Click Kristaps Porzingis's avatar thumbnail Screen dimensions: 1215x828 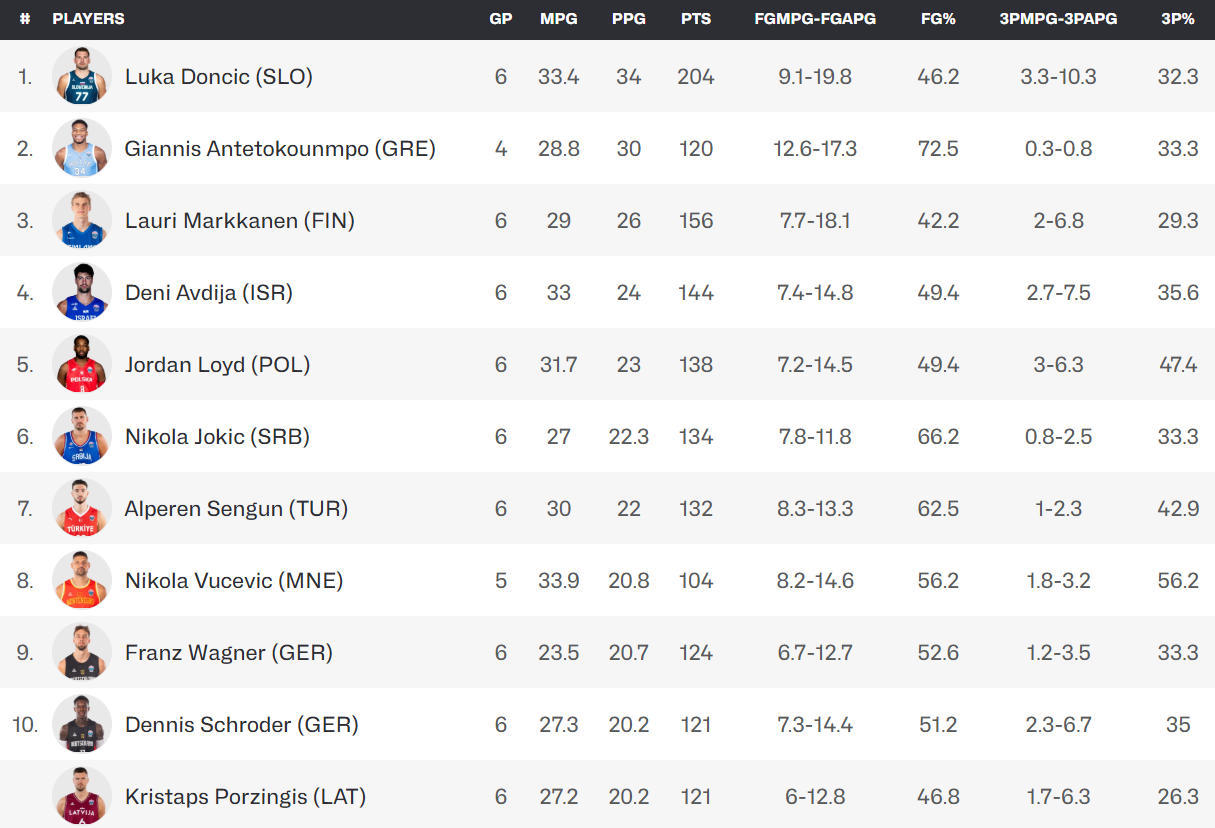pyautogui.click(x=82, y=796)
